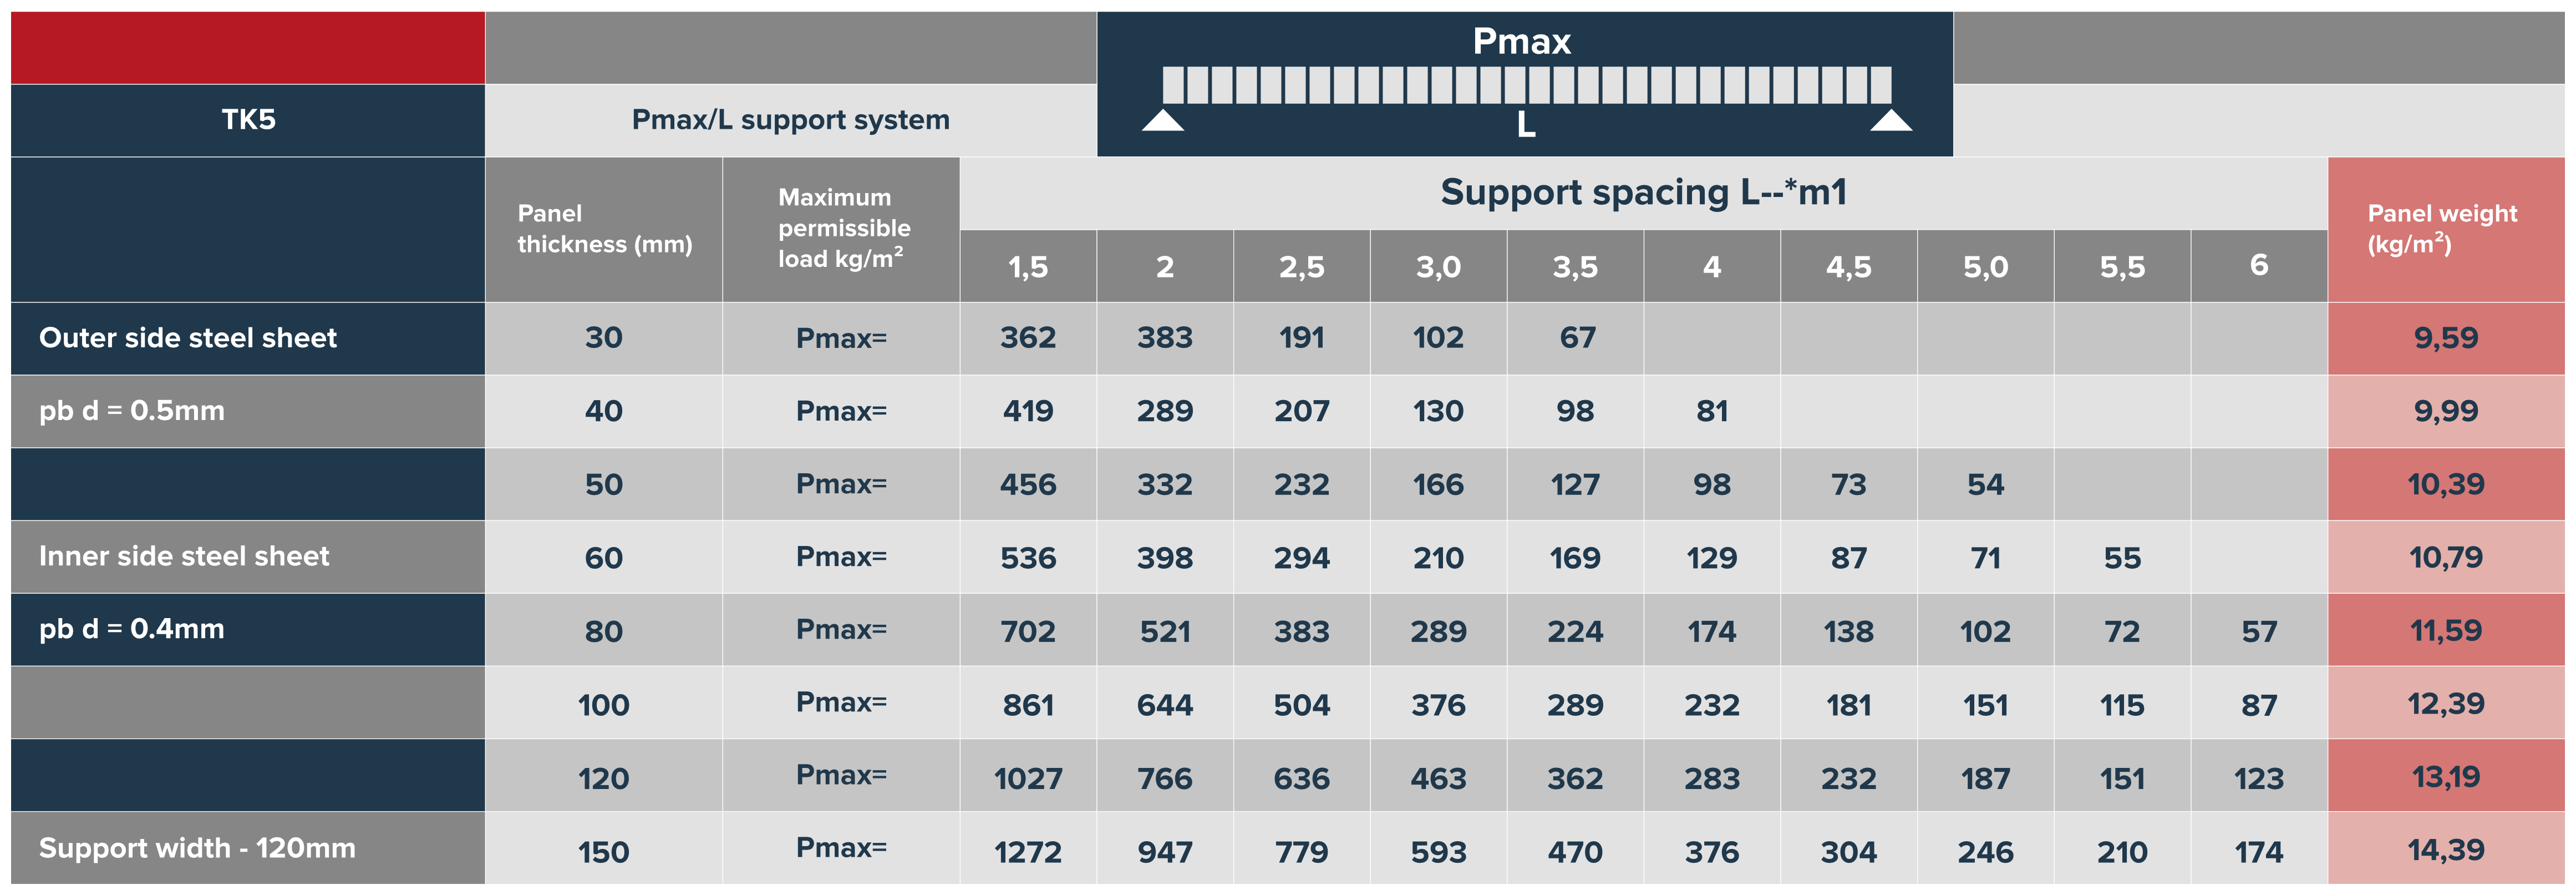Click the Panel weight (kg/m²) header
The height and width of the screenshot is (895, 2576).
(x=2446, y=229)
